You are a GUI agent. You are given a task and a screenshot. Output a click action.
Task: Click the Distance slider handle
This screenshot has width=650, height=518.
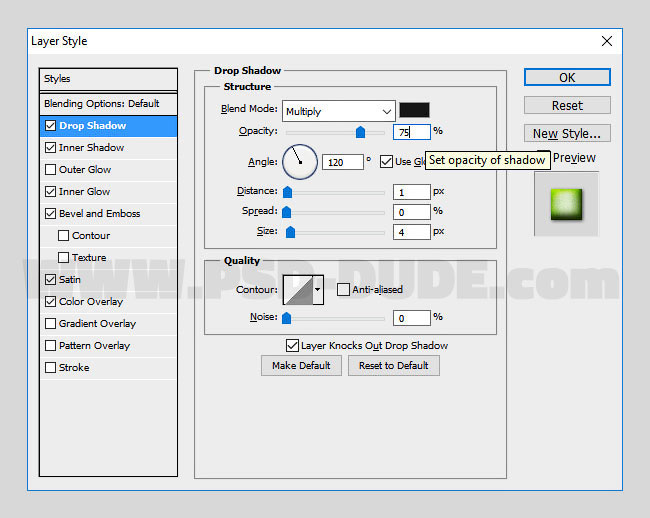pos(287,192)
